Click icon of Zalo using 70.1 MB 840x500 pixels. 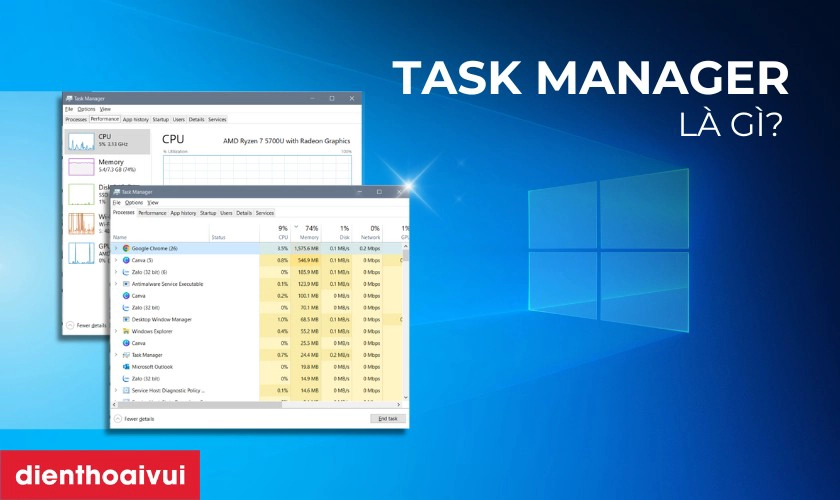tap(126, 307)
